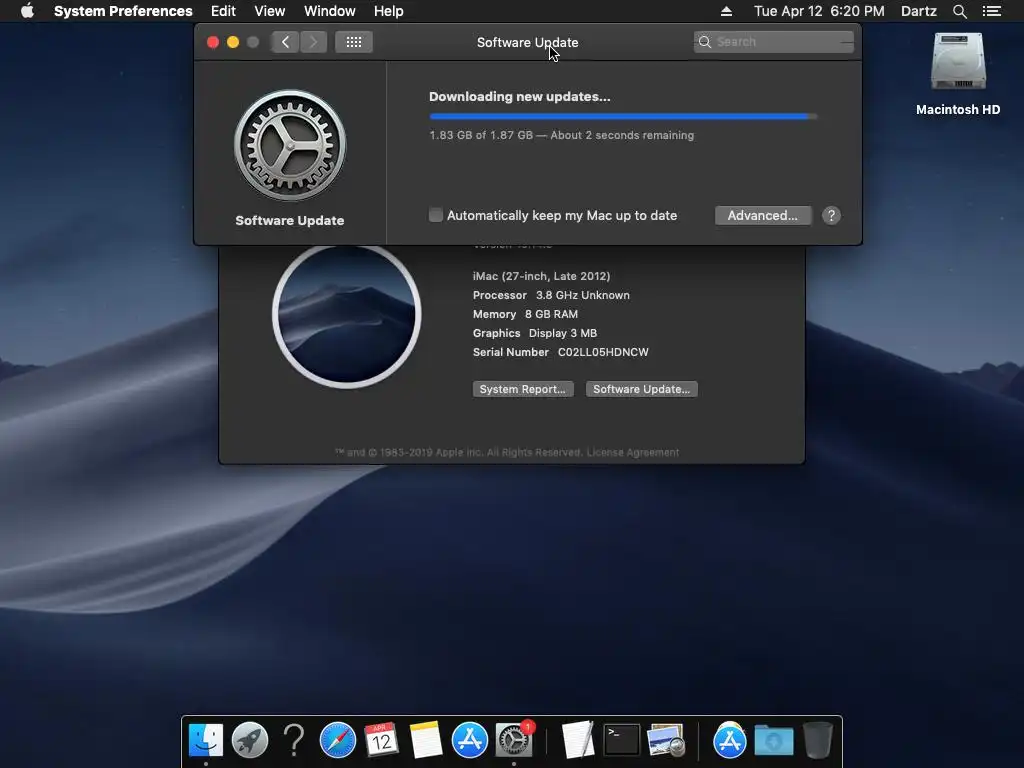
Task: Minimize the Software Update window
Action: click(x=233, y=42)
